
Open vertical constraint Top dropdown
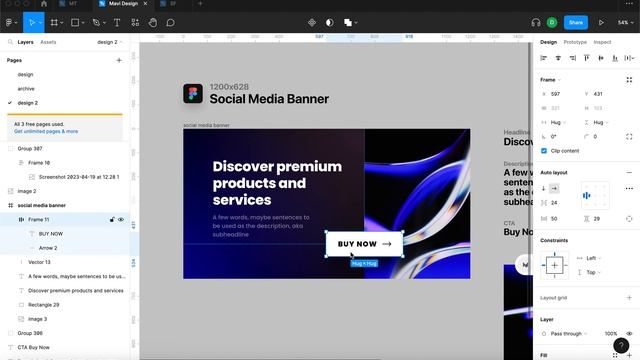[x=593, y=272]
